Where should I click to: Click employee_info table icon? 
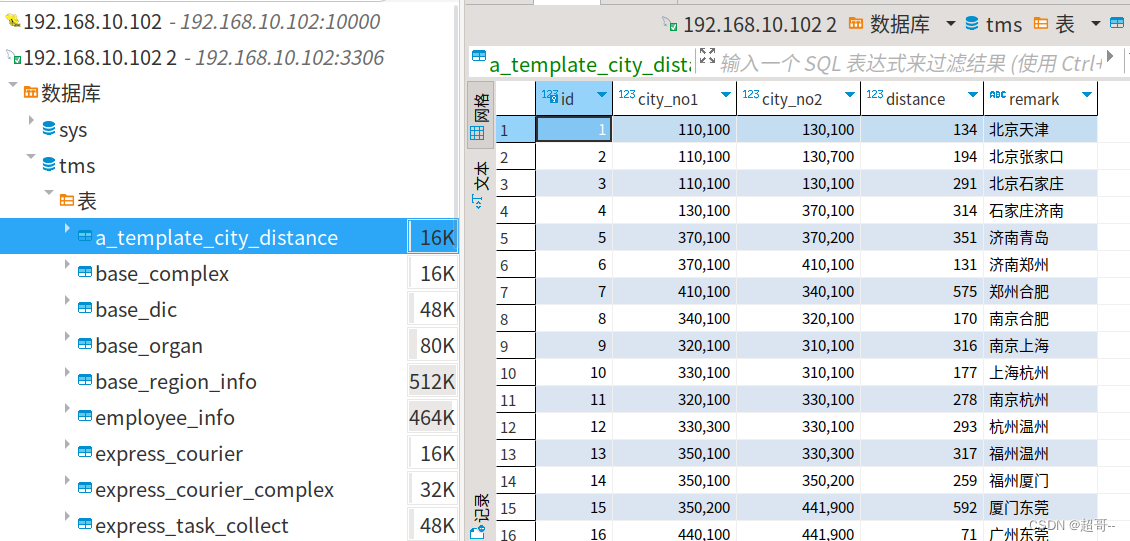pos(85,416)
